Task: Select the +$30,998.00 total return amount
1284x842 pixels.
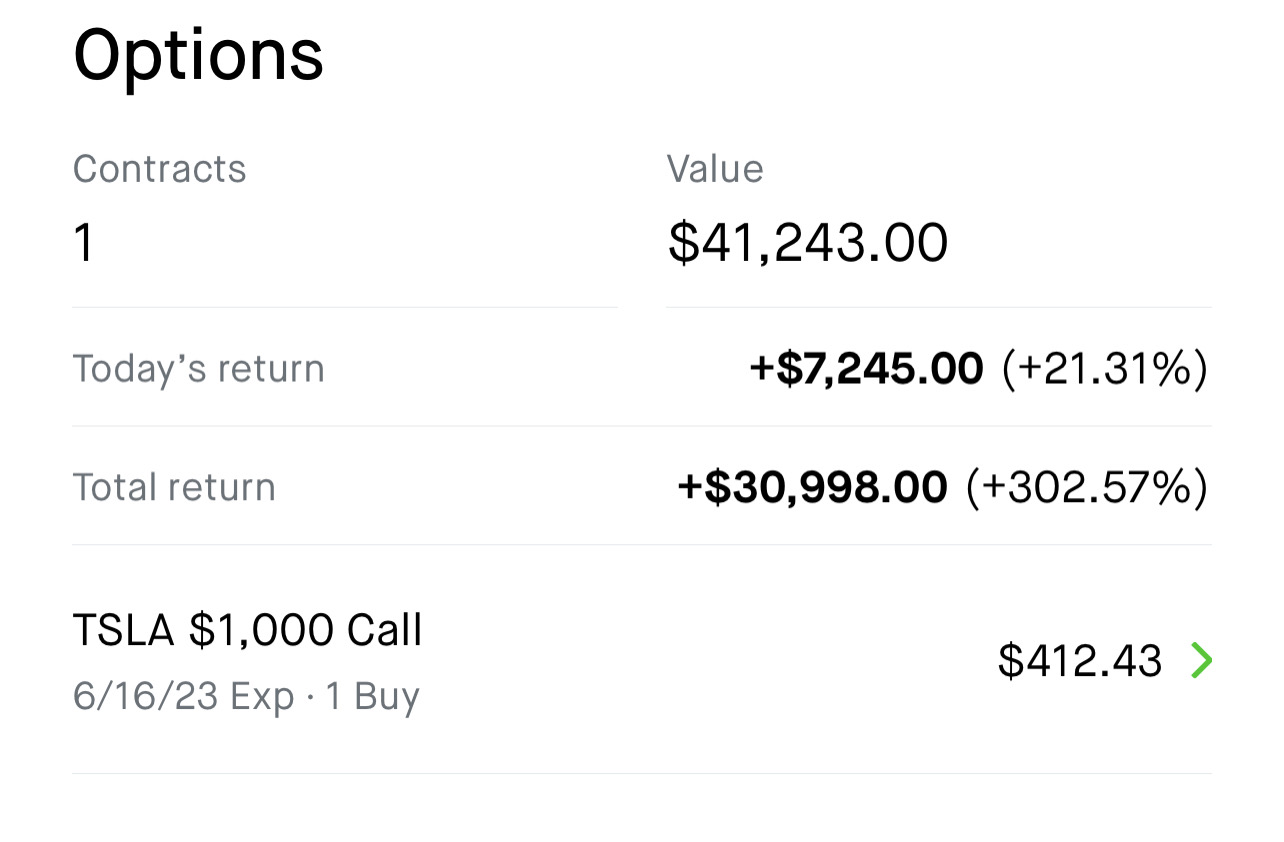Action: [812, 488]
